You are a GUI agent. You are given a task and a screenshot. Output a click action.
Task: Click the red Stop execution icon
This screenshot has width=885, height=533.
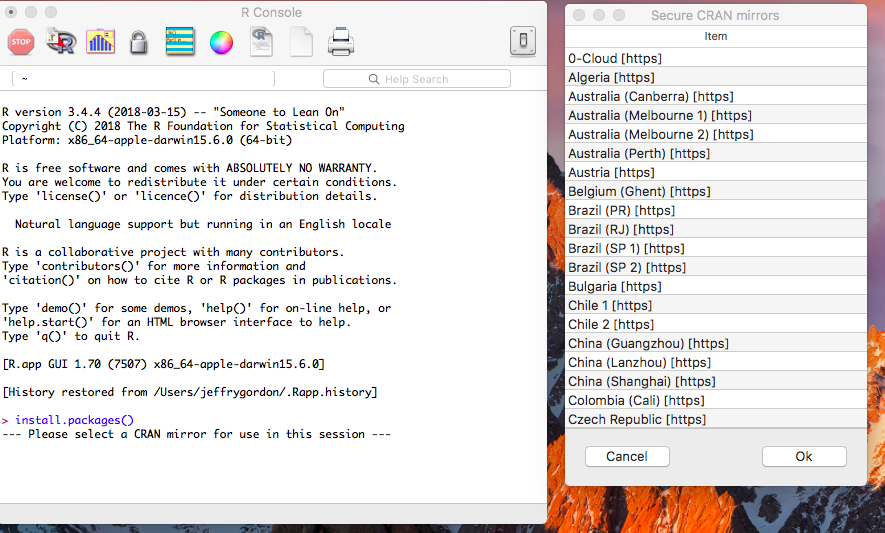click(21, 42)
